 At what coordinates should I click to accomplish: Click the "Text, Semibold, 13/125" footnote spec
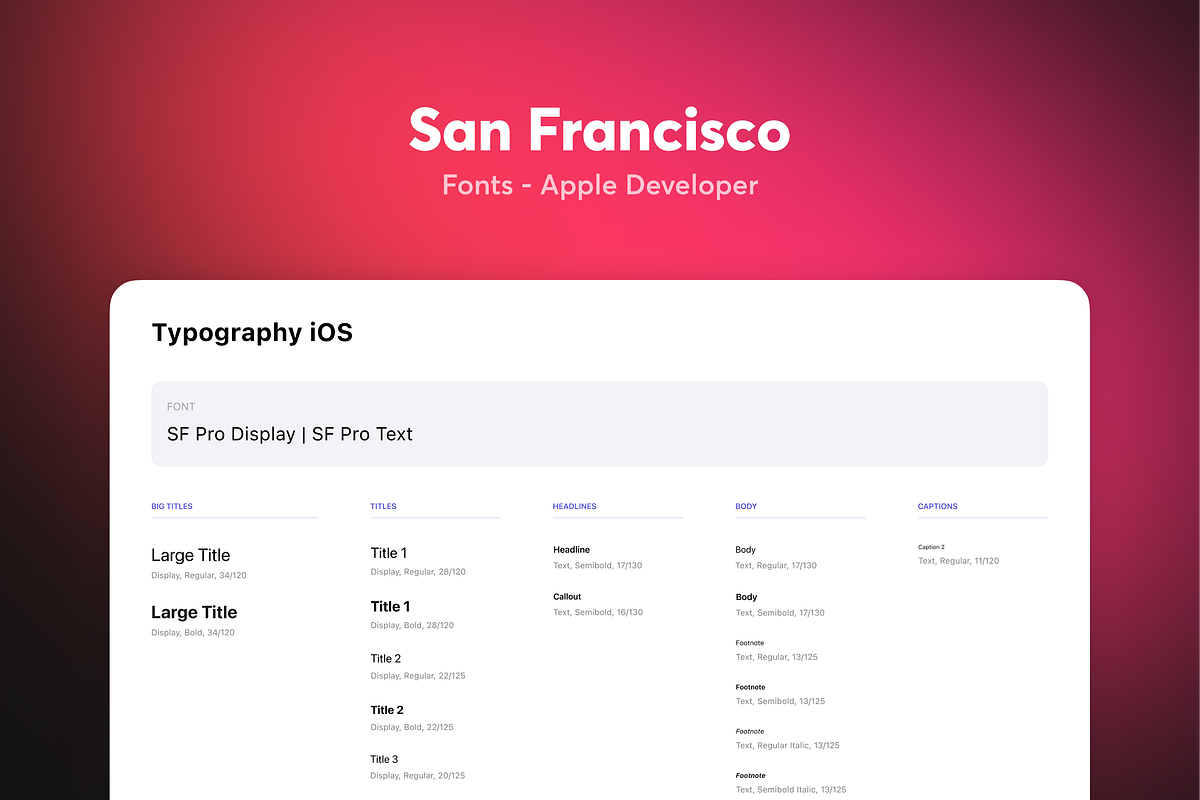tap(781, 702)
